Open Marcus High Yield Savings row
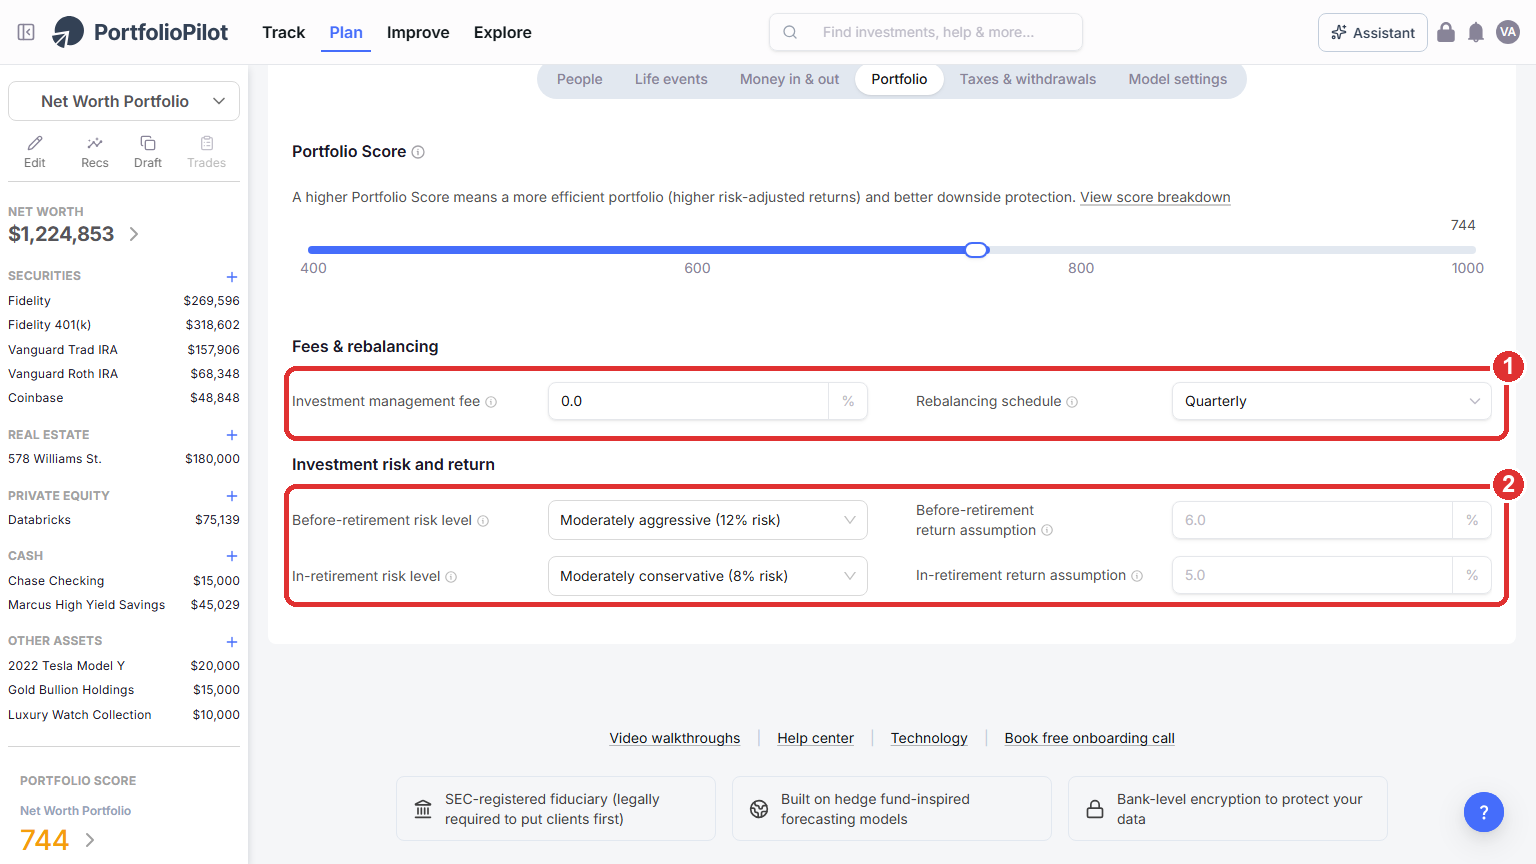This screenshot has height=864, width=1536. pyautogui.click(x=124, y=605)
